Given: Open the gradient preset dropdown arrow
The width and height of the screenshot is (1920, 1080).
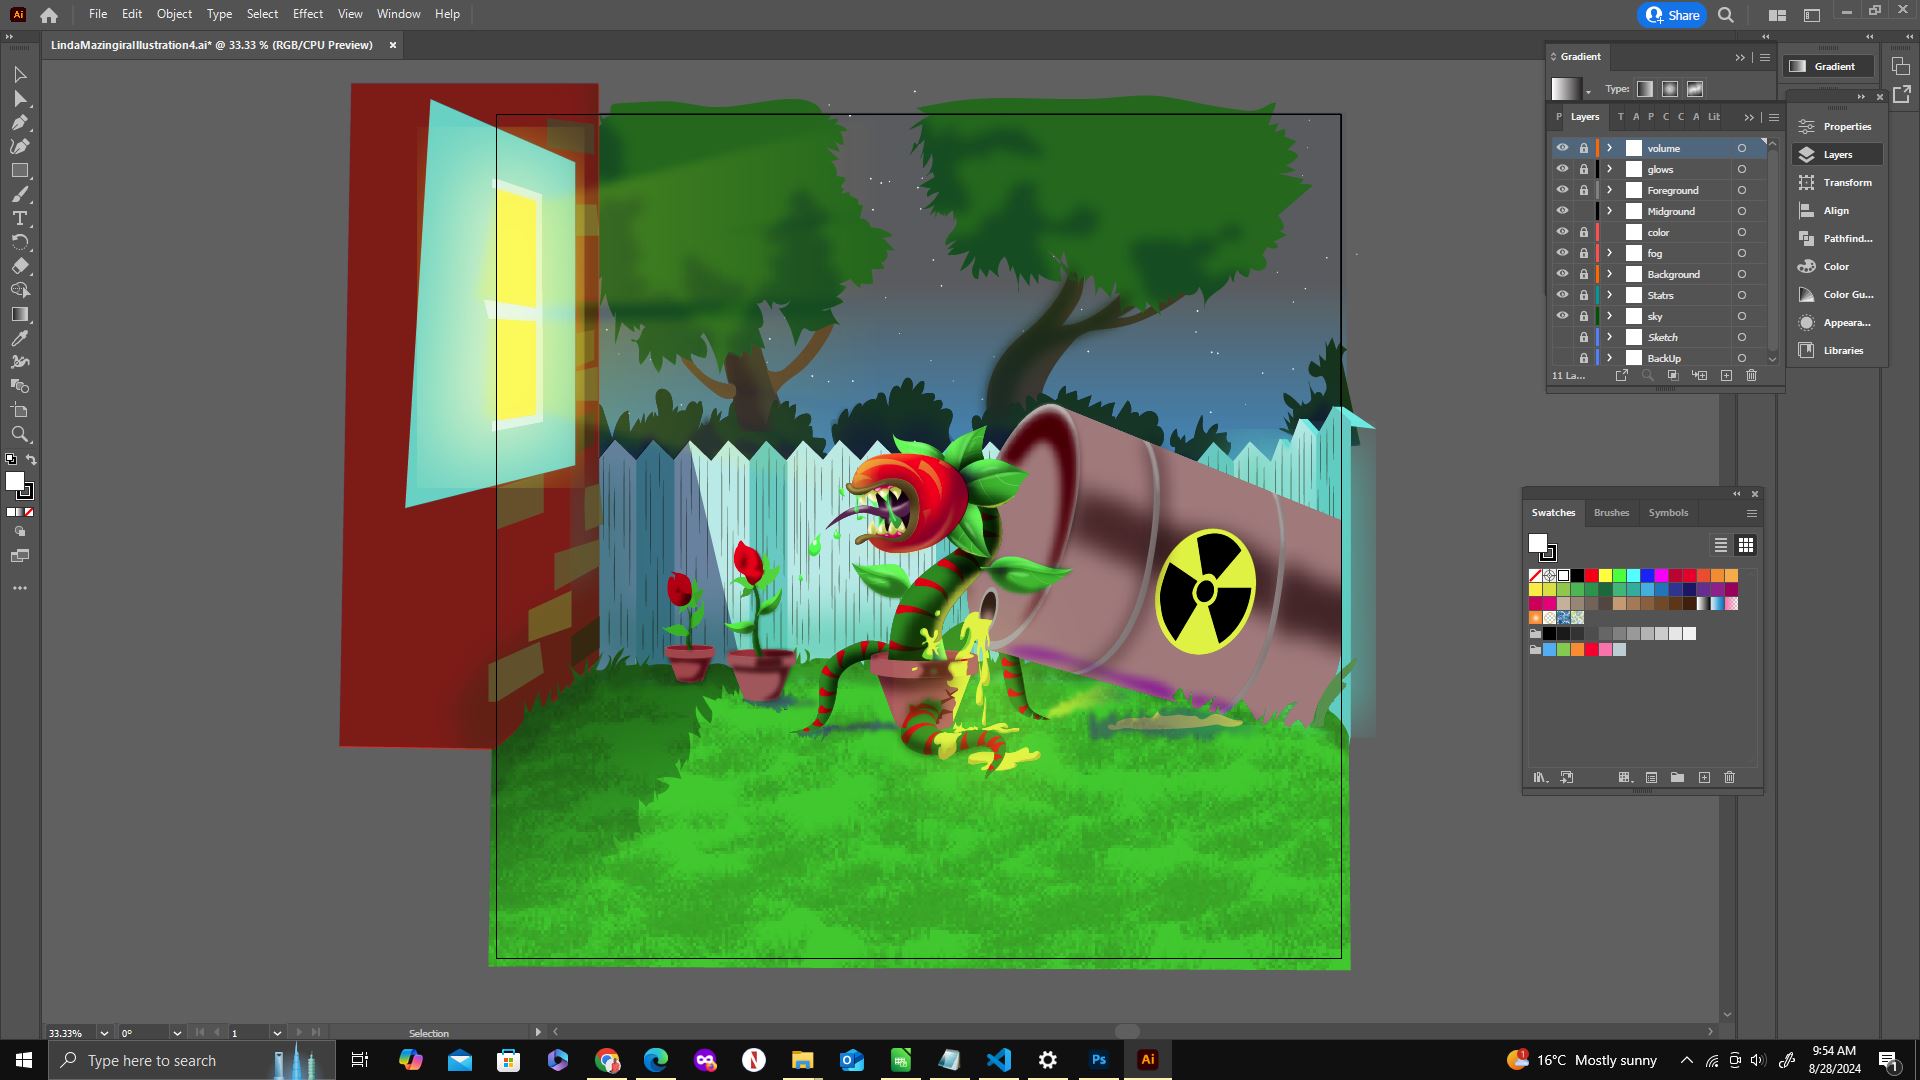Looking at the screenshot, I should click(x=1588, y=93).
